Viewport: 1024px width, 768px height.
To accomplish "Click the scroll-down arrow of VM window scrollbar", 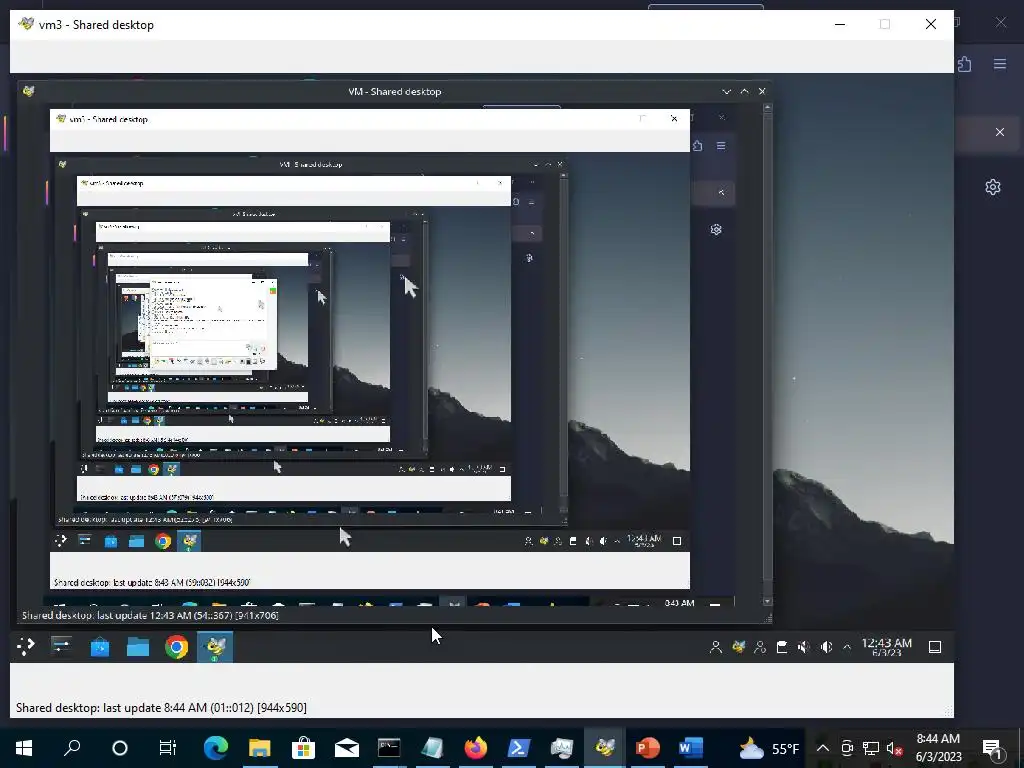I will click(767, 601).
